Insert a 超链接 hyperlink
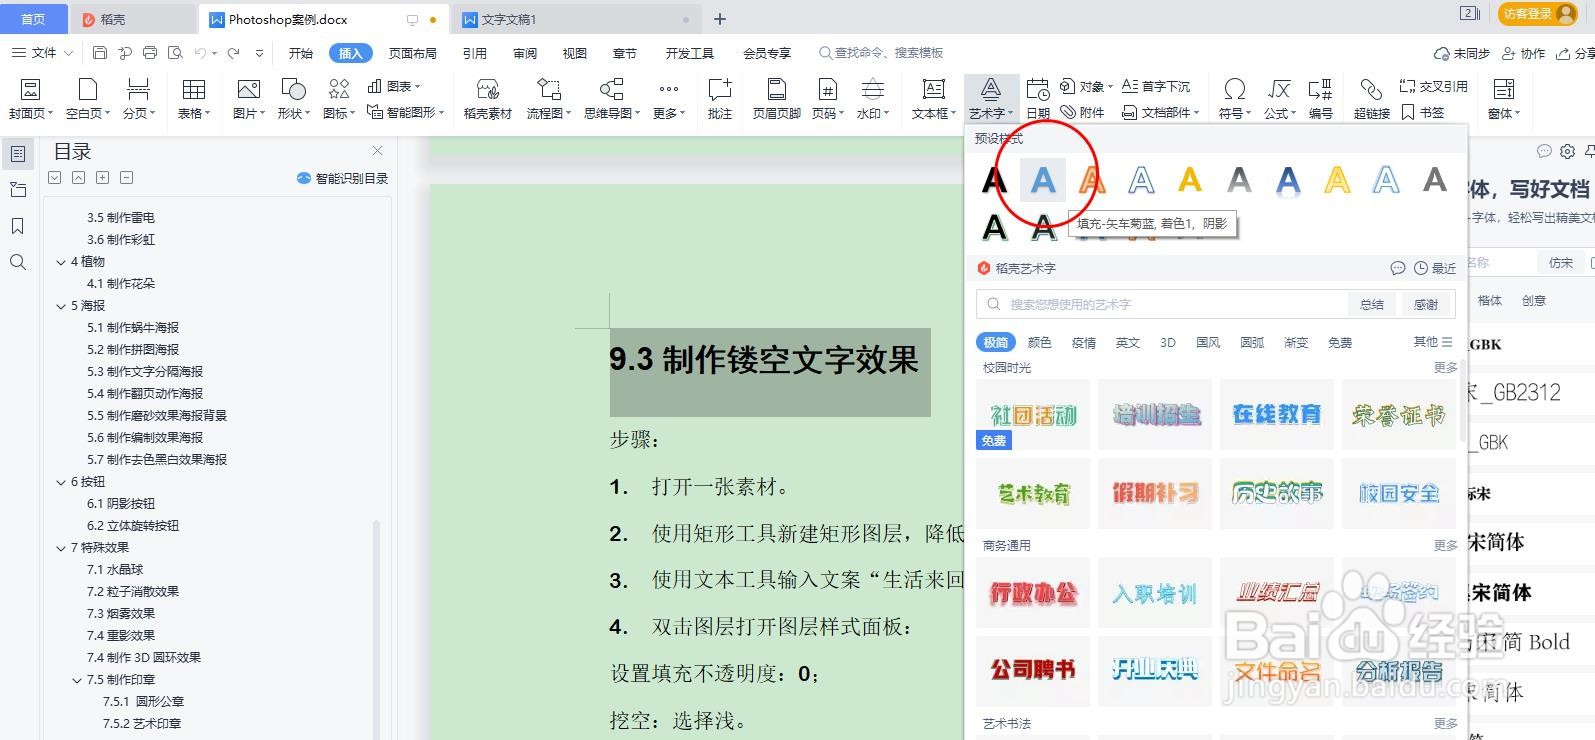Screen dimensions: 1595x740 pyautogui.click(x=1372, y=99)
